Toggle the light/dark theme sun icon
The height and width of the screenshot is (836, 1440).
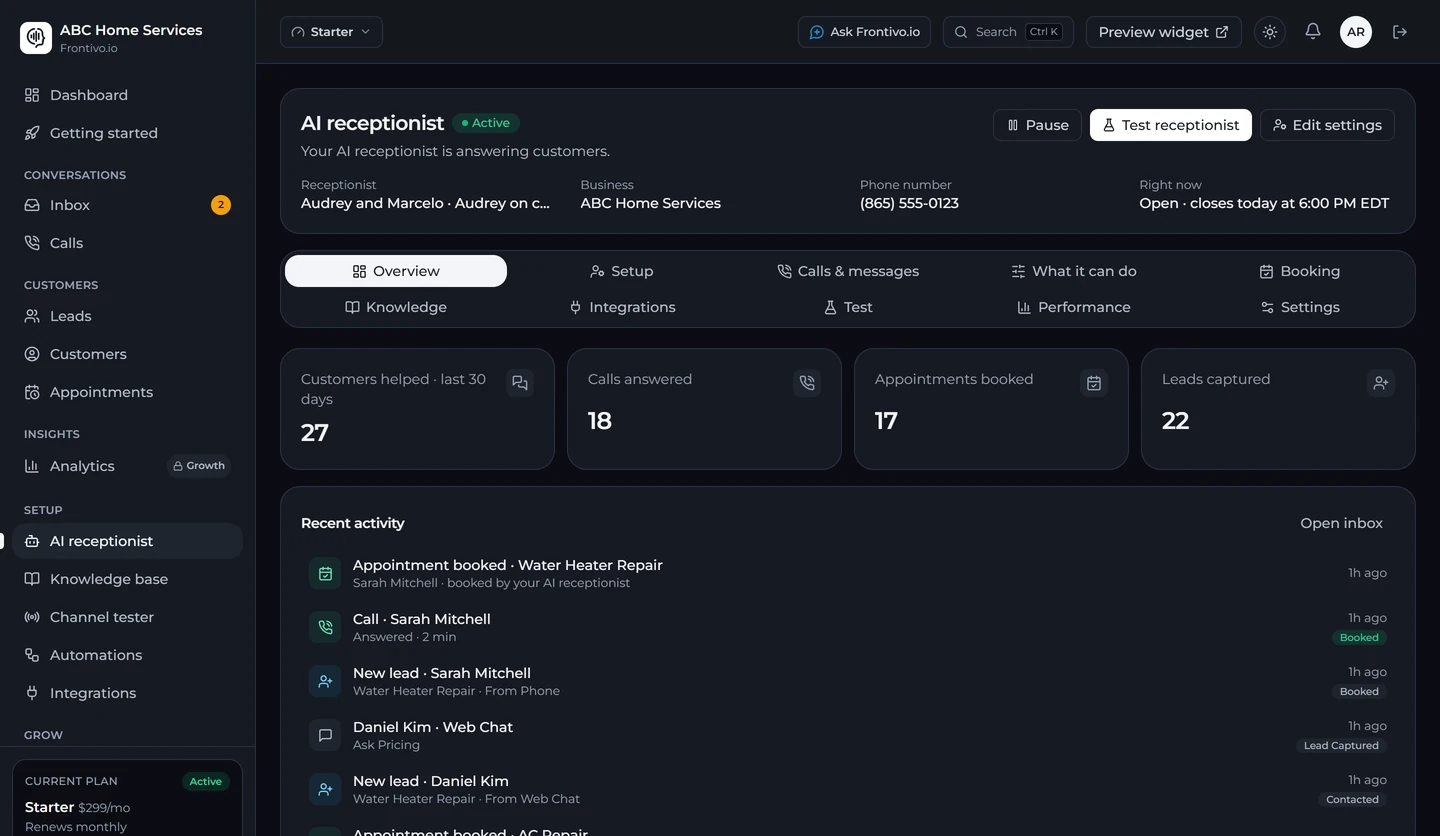[1270, 32]
